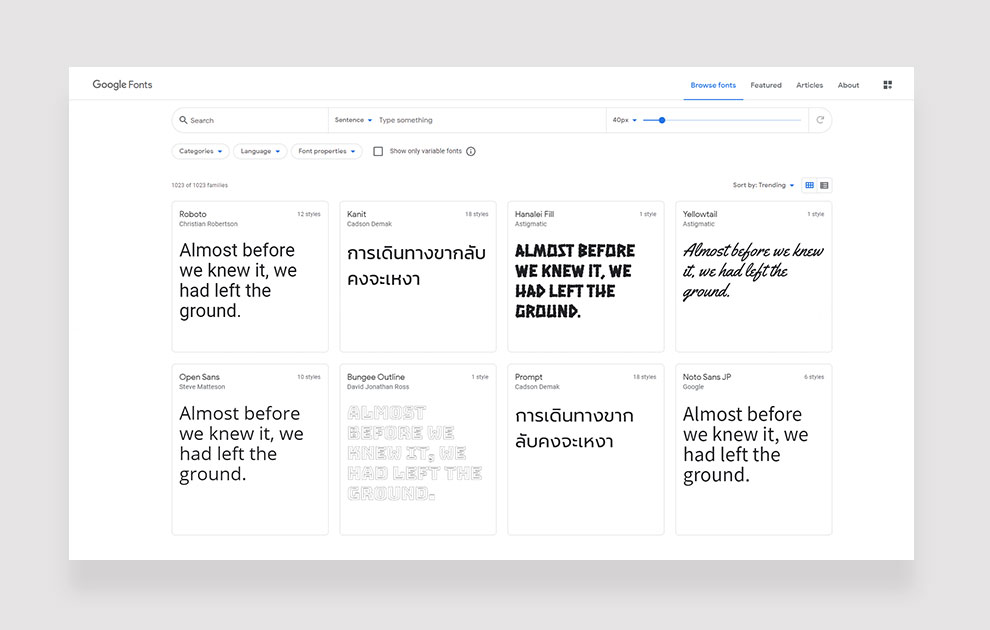Click the reset preview refresh icon
This screenshot has width=990, height=630.
820,120
